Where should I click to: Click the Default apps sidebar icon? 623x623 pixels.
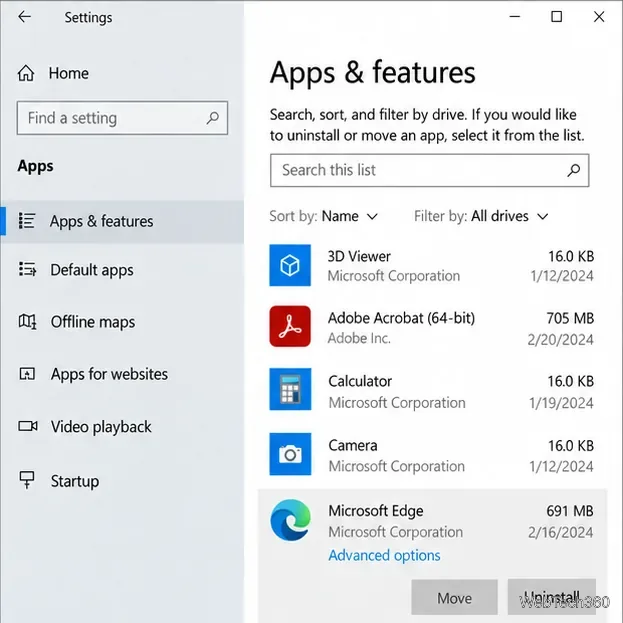[27, 269]
